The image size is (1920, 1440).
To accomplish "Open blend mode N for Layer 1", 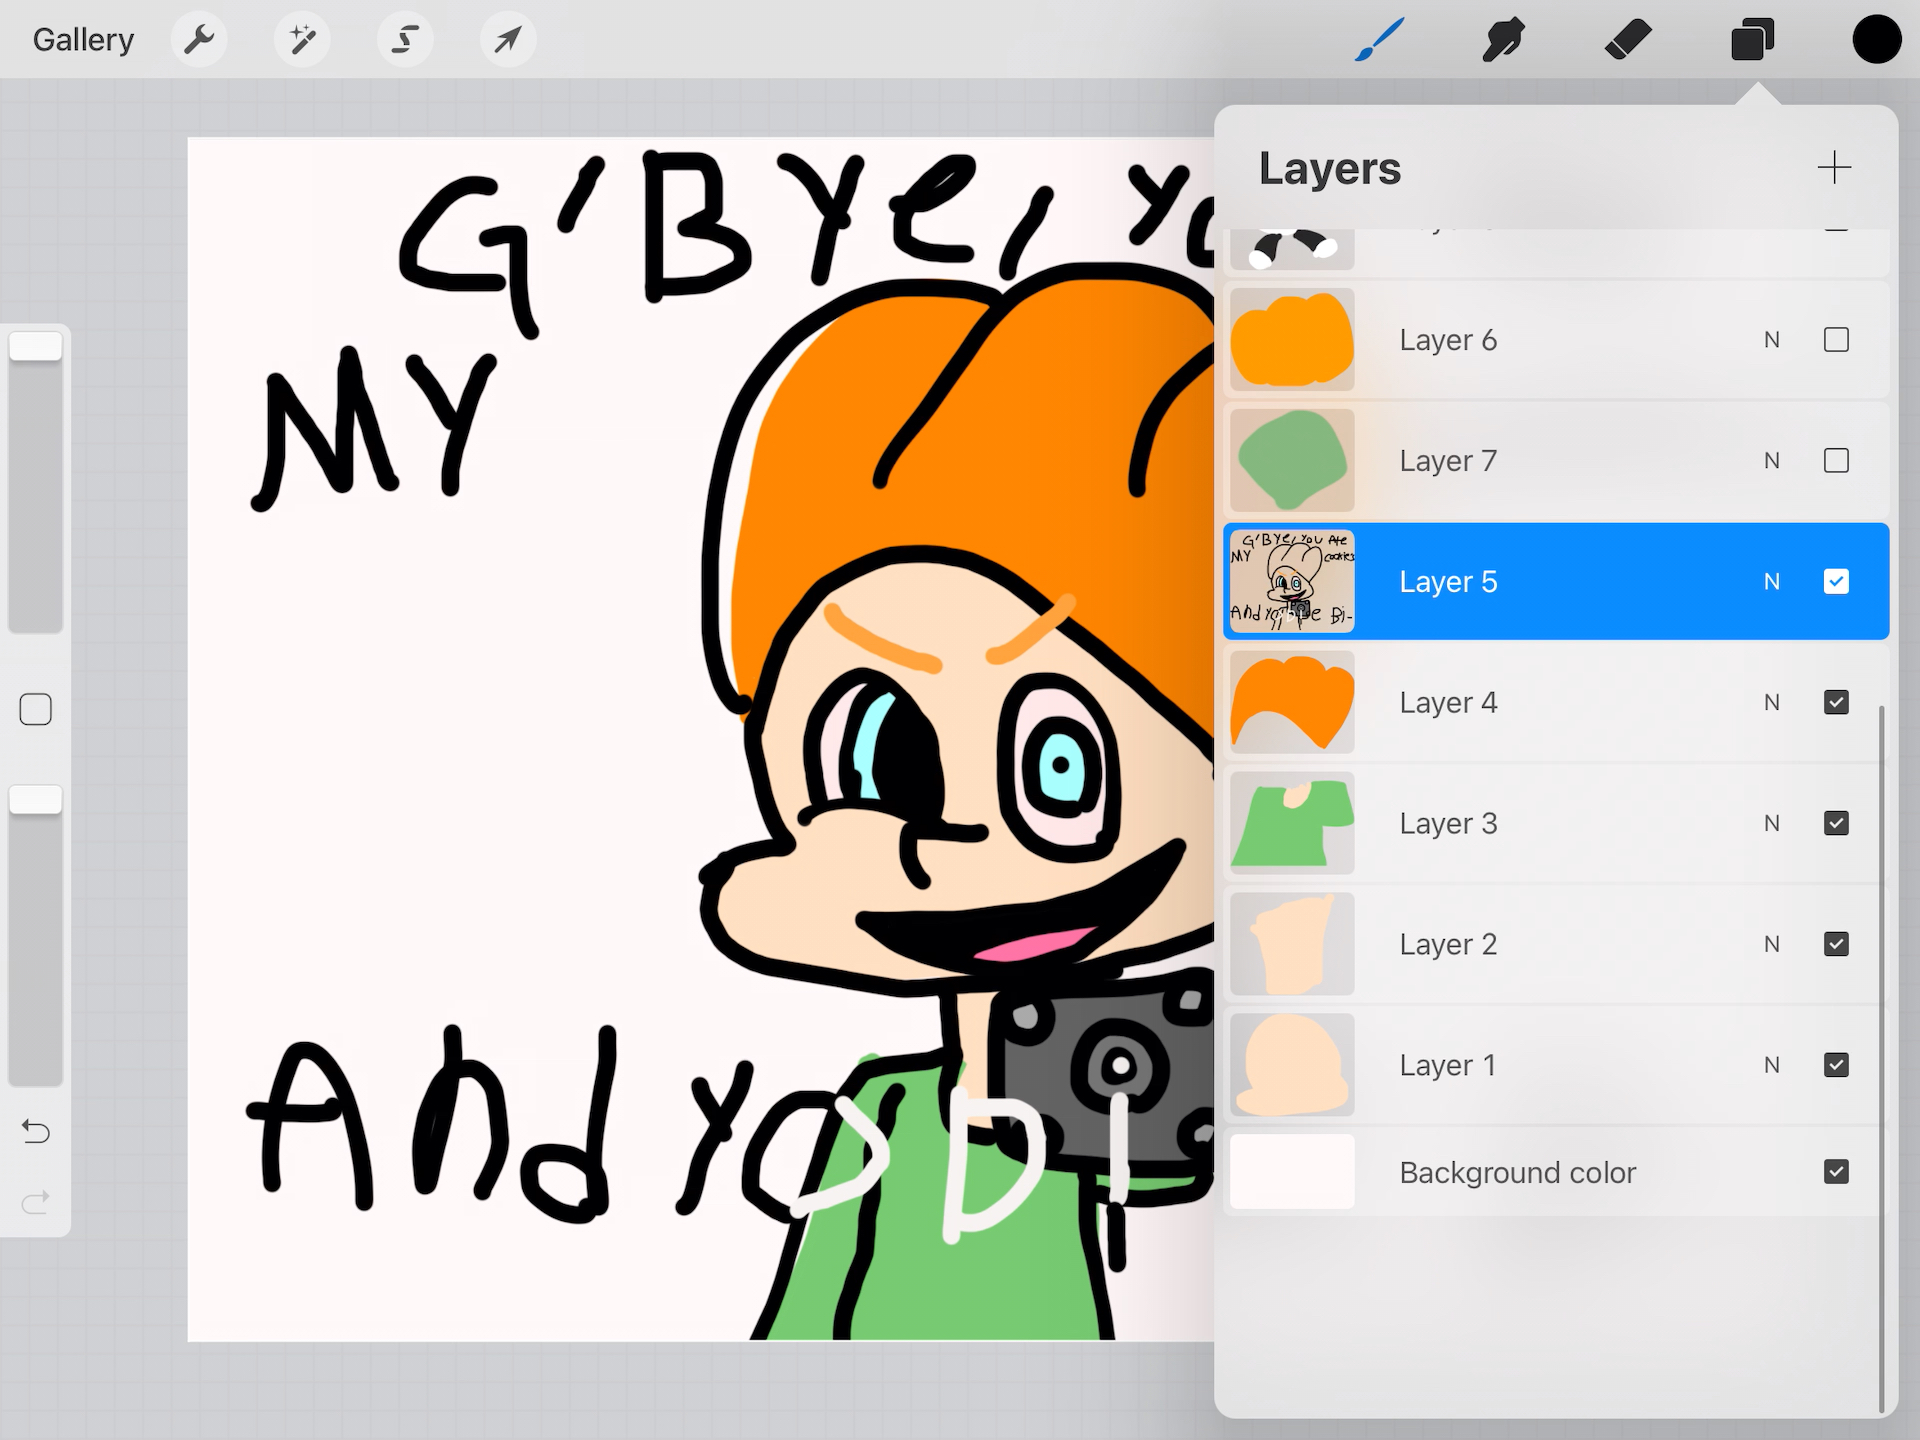I will point(1772,1065).
